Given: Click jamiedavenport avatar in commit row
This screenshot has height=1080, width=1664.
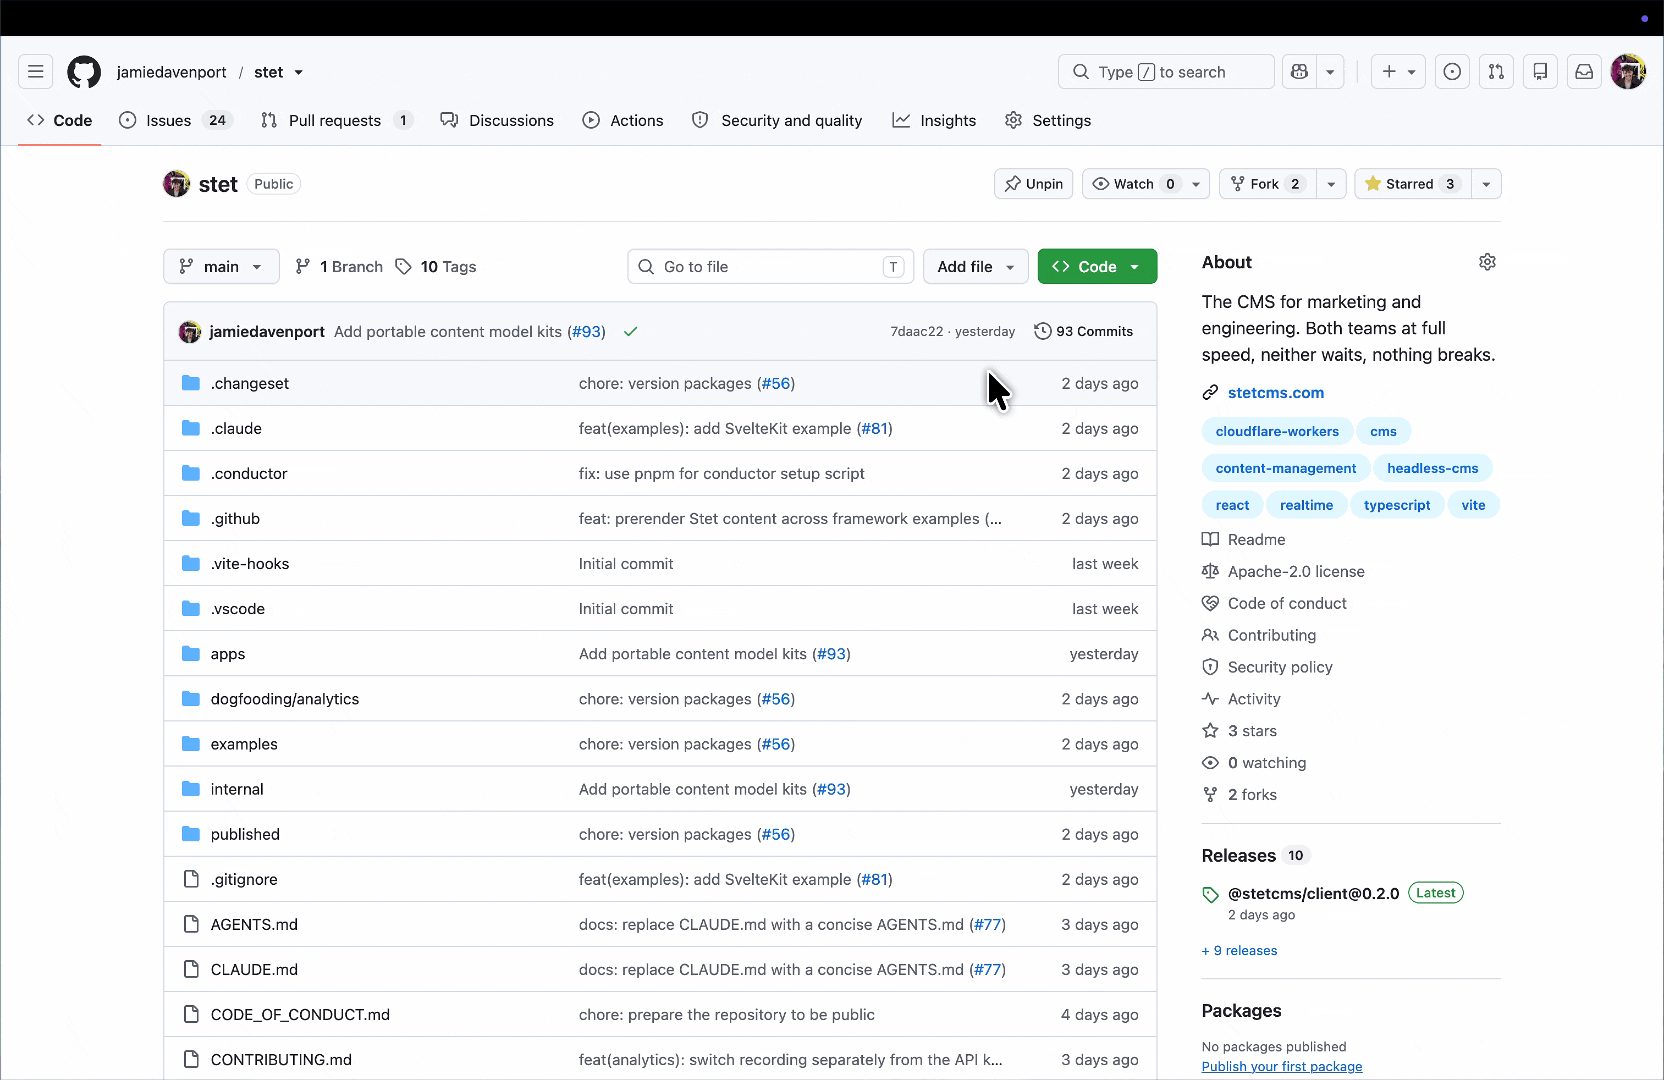Looking at the screenshot, I should tap(190, 332).
